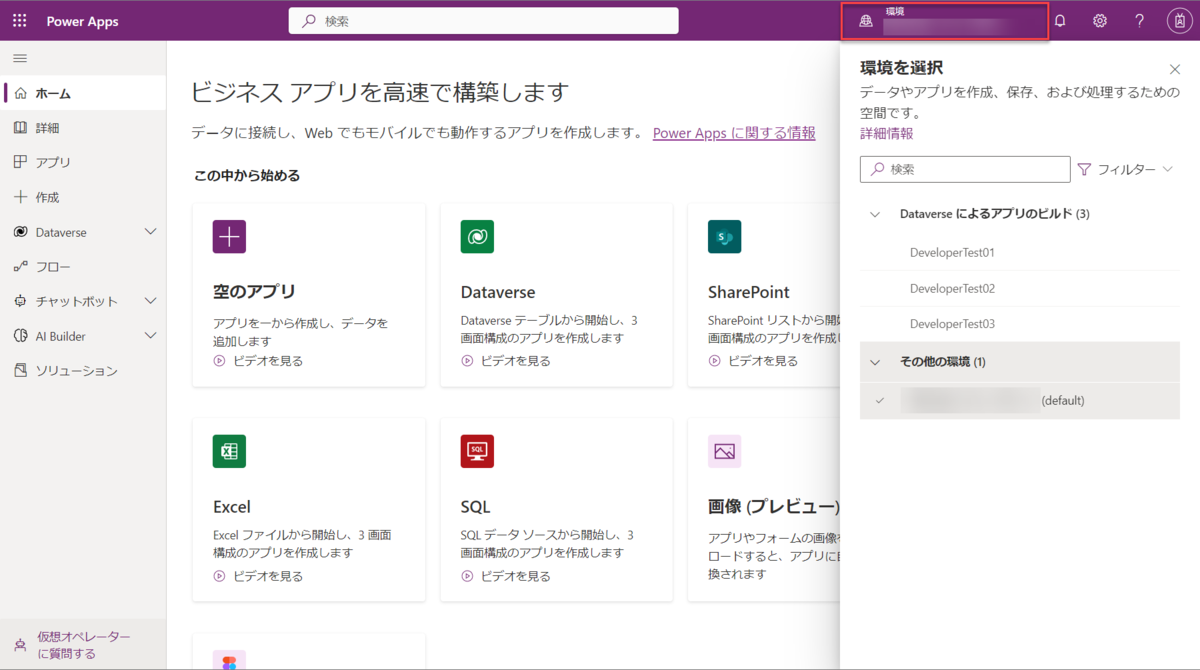Image resolution: width=1200 pixels, height=670 pixels.
Task: Open the Power Apps に関する情報 link
Action: pos(734,133)
